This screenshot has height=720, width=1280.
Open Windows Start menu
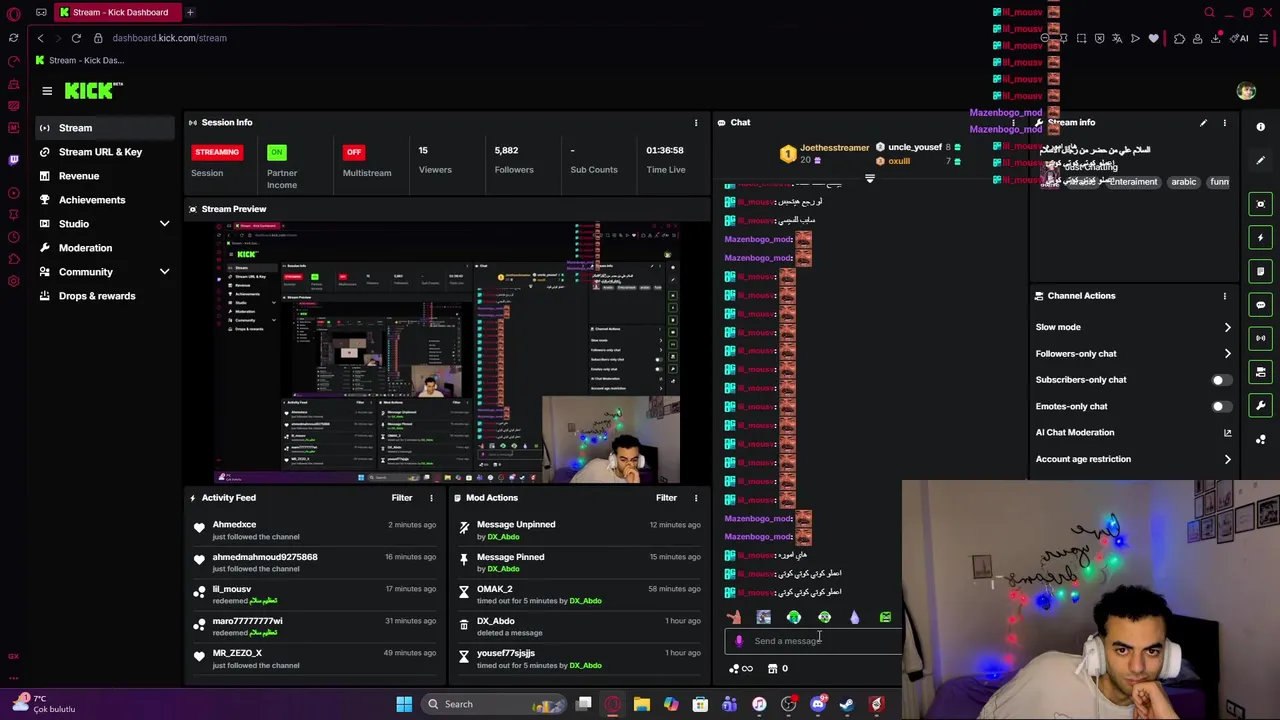tap(404, 704)
